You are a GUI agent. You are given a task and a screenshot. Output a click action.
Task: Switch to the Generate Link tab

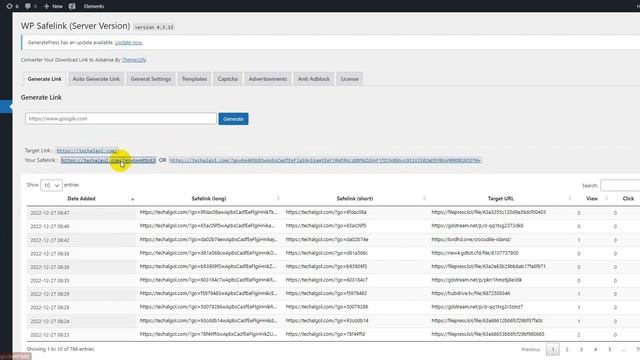[44, 79]
